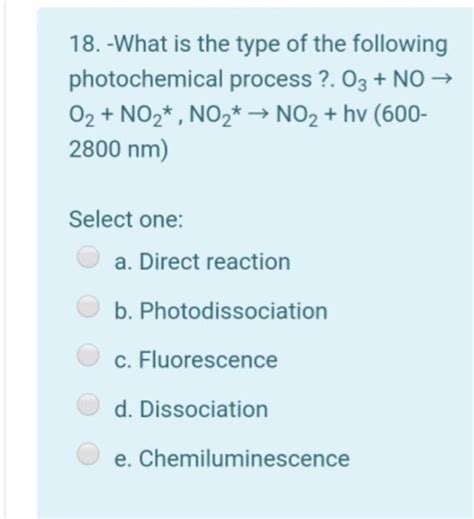This screenshot has height=519, width=474.
Task: Click the 'd. Dissociation' answer text
Action: [191, 409]
